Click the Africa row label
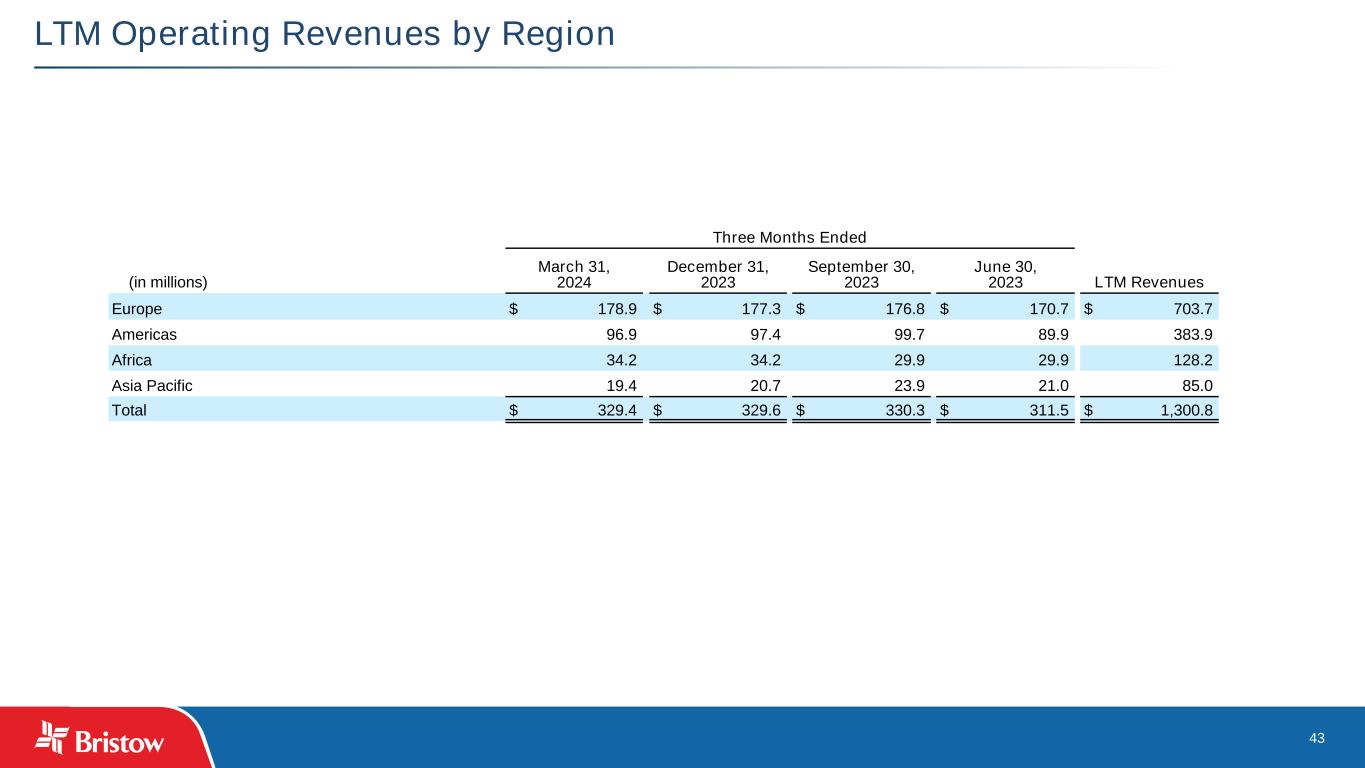Viewport: 1365px width, 768px height. click(132, 360)
